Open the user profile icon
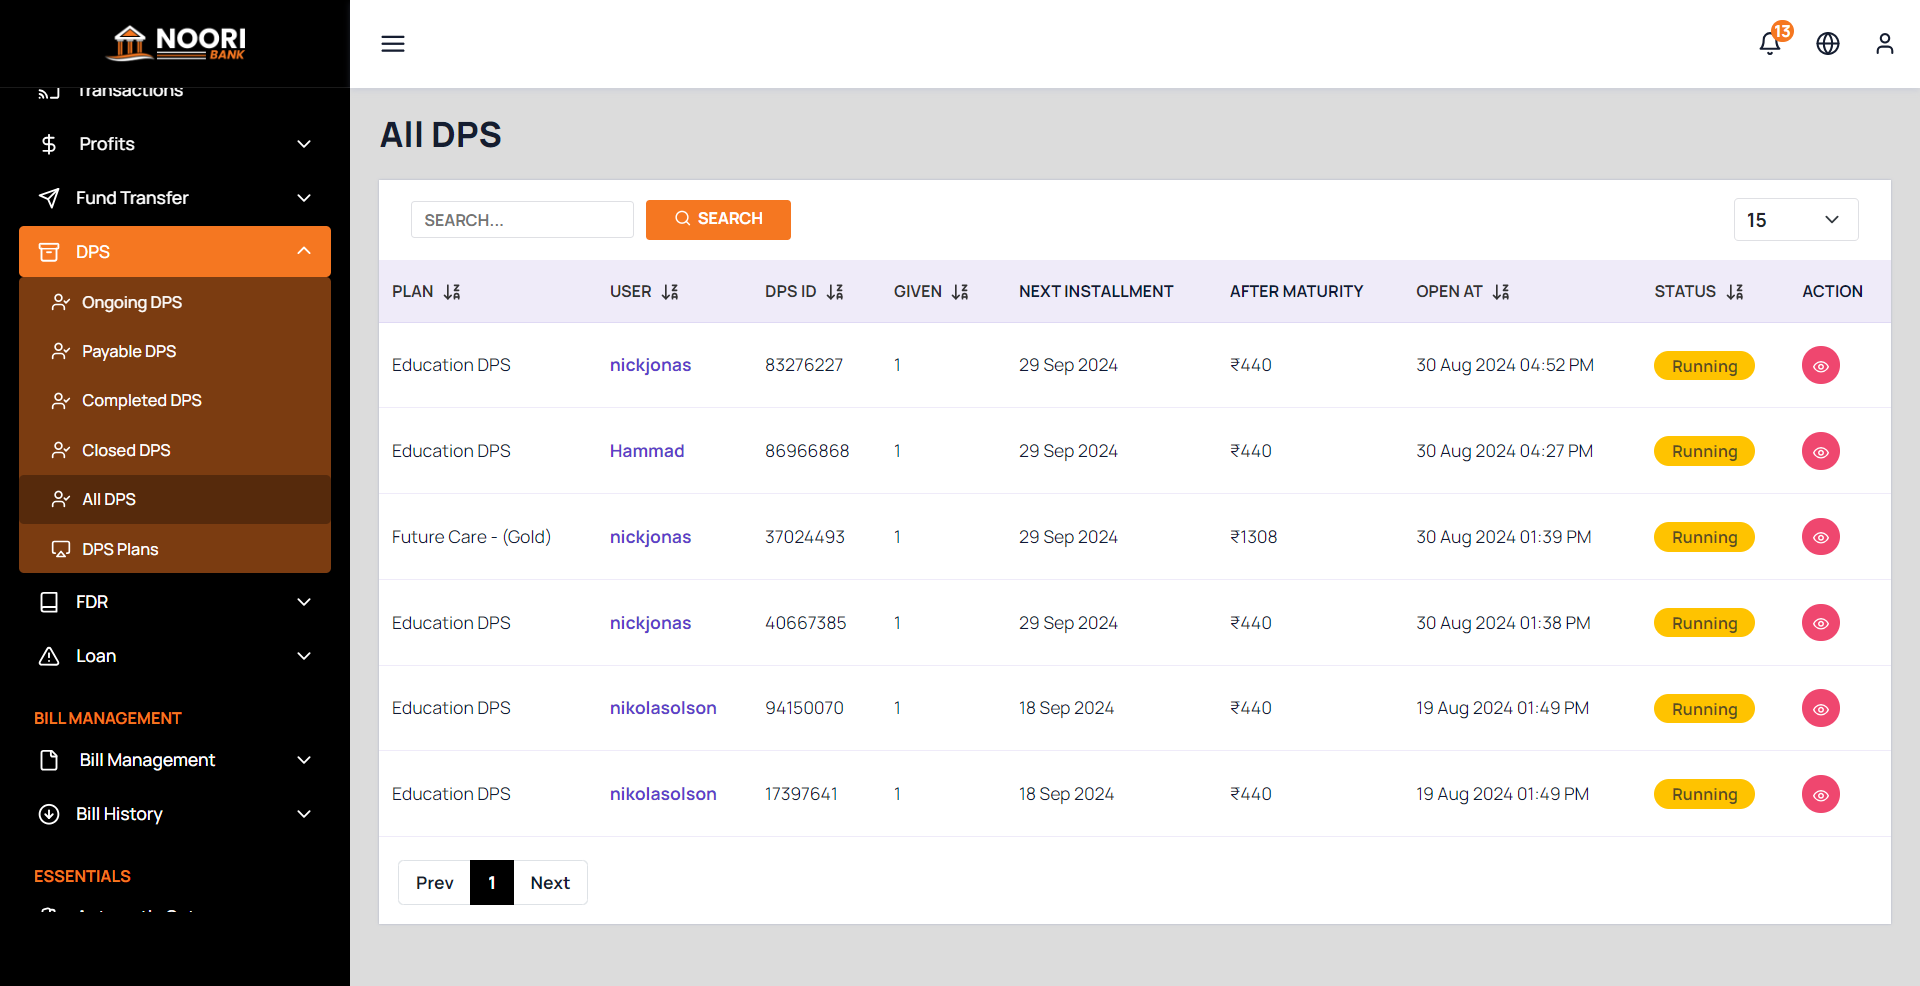 click(1884, 44)
